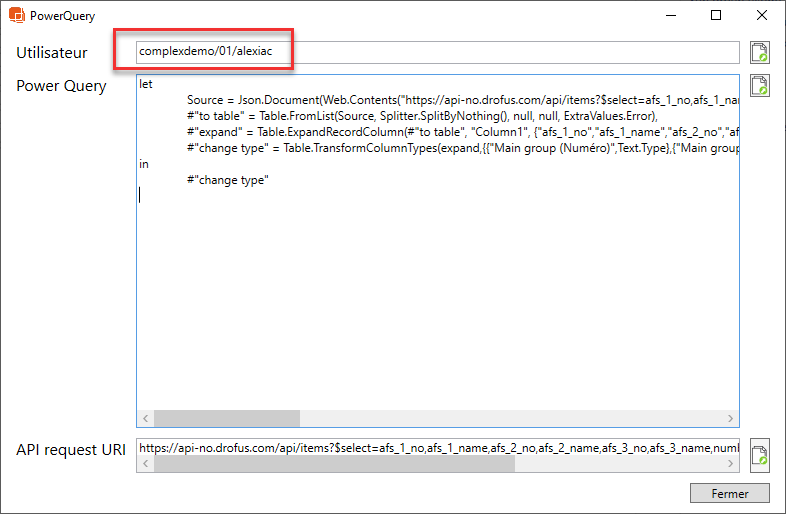Screen dimensions: 786x514
Task: Click left arrow of API URI scrollbar
Action: (144, 465)
